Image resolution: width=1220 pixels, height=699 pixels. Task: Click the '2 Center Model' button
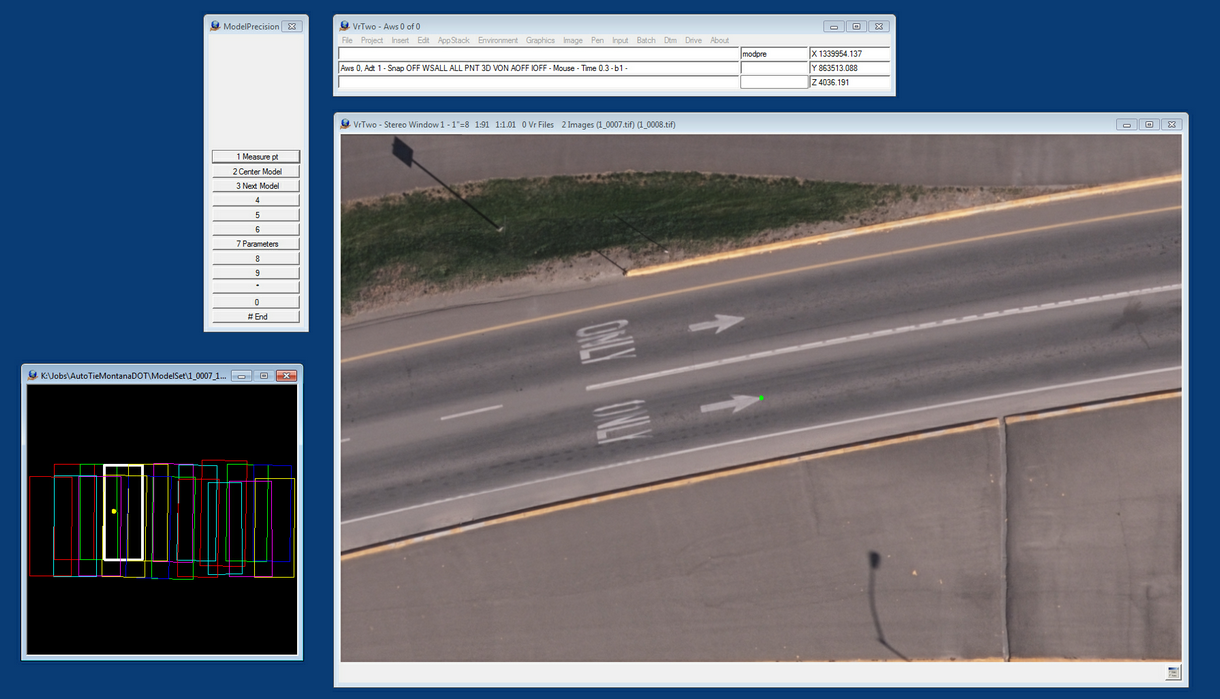(256, 172)
